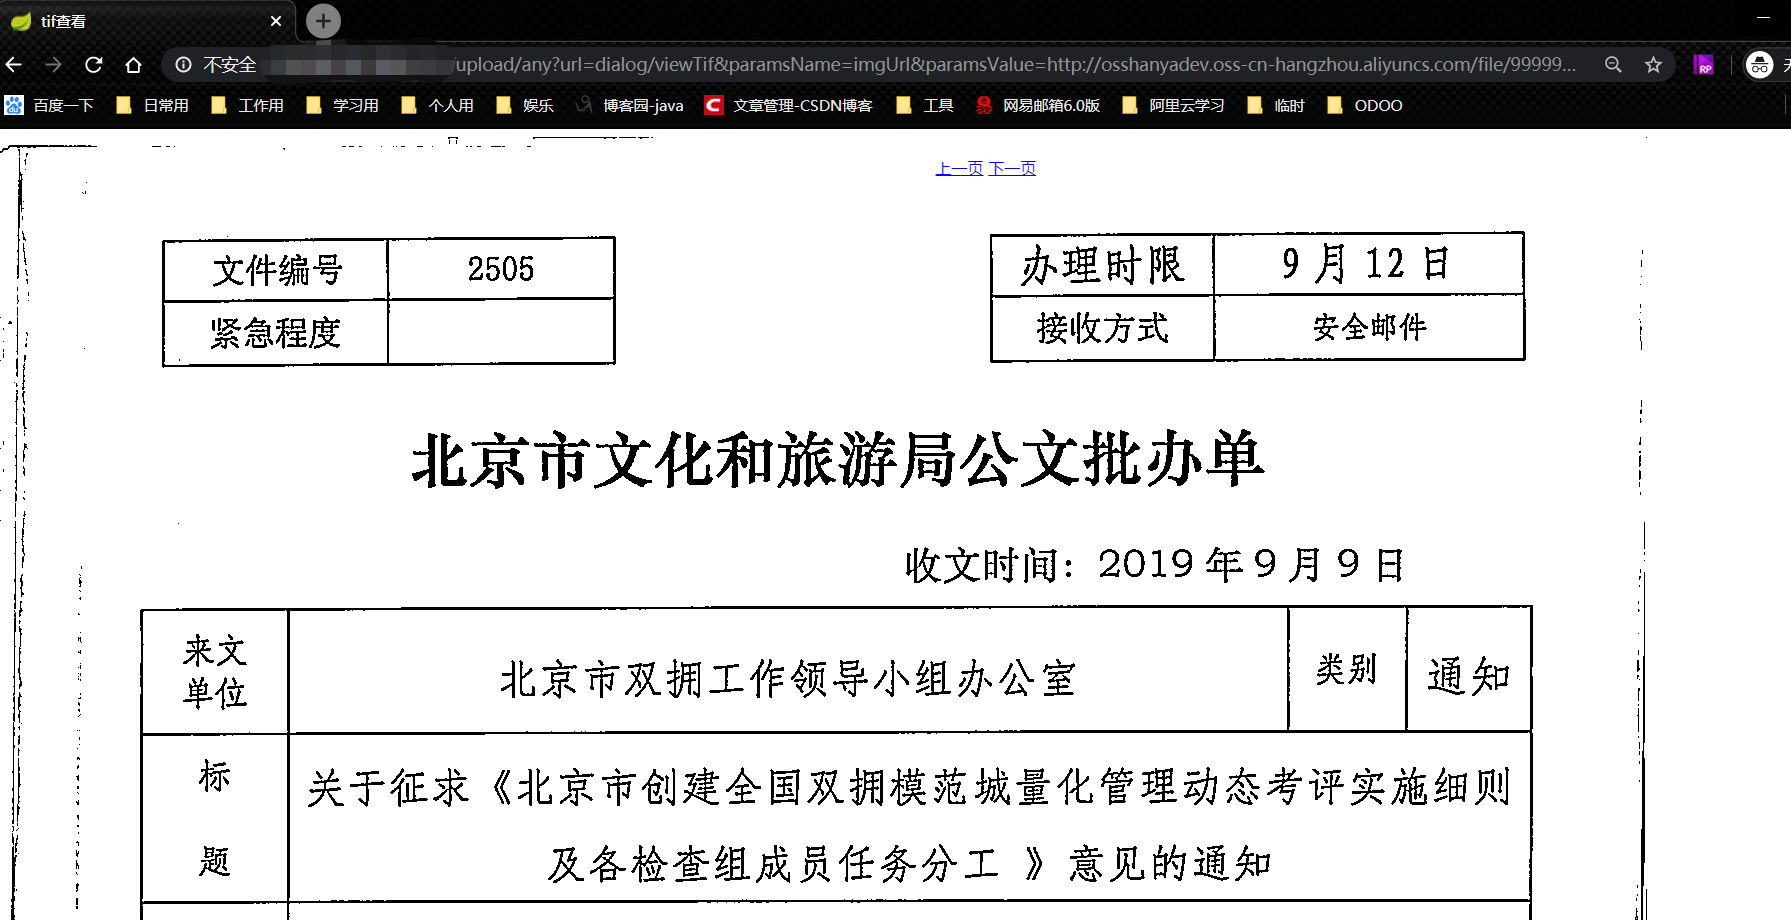This screenshot has width=1791, height=920.
Task: Open the incognito profile avatar menu
Action: point(1760,64)
